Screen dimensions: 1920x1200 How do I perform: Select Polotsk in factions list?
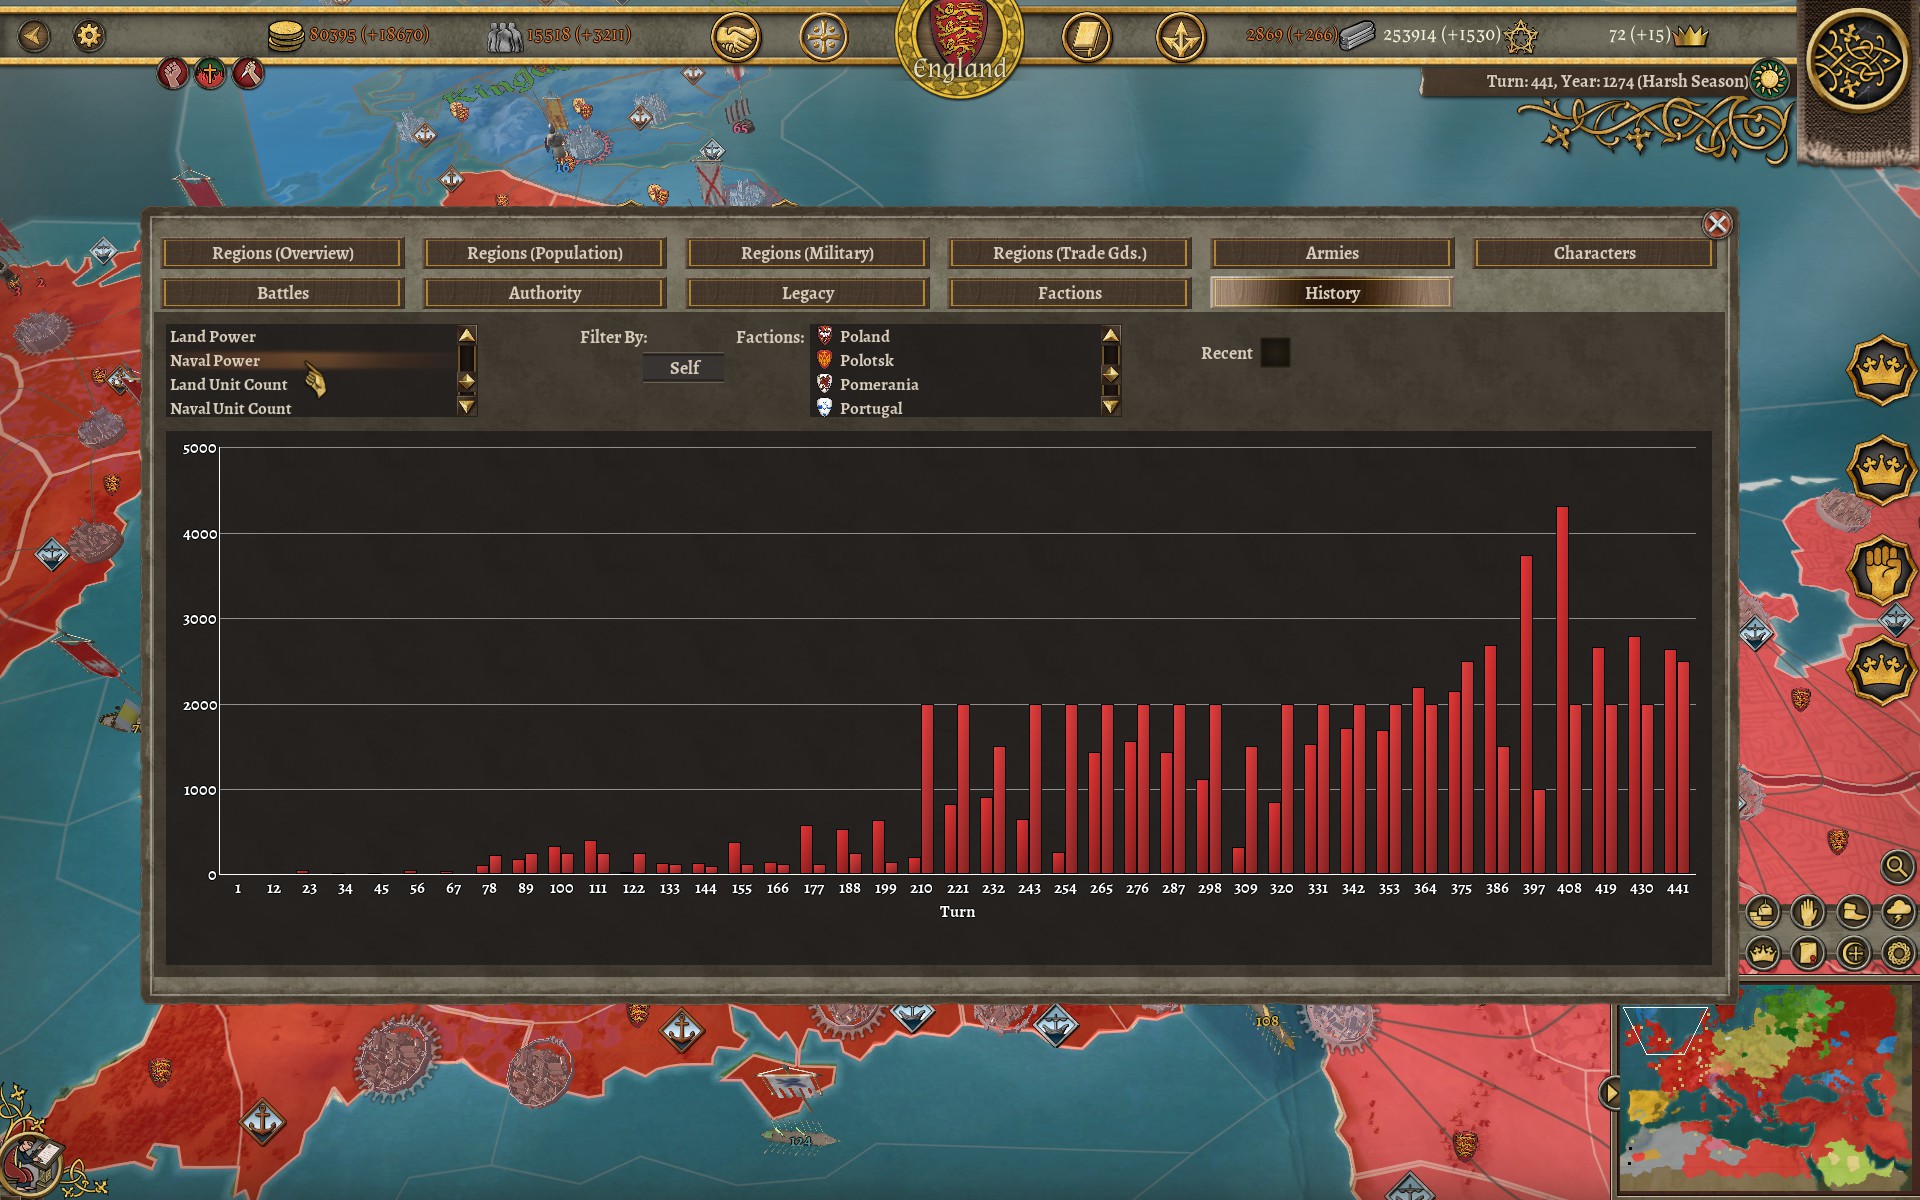[x=955, y=360]
